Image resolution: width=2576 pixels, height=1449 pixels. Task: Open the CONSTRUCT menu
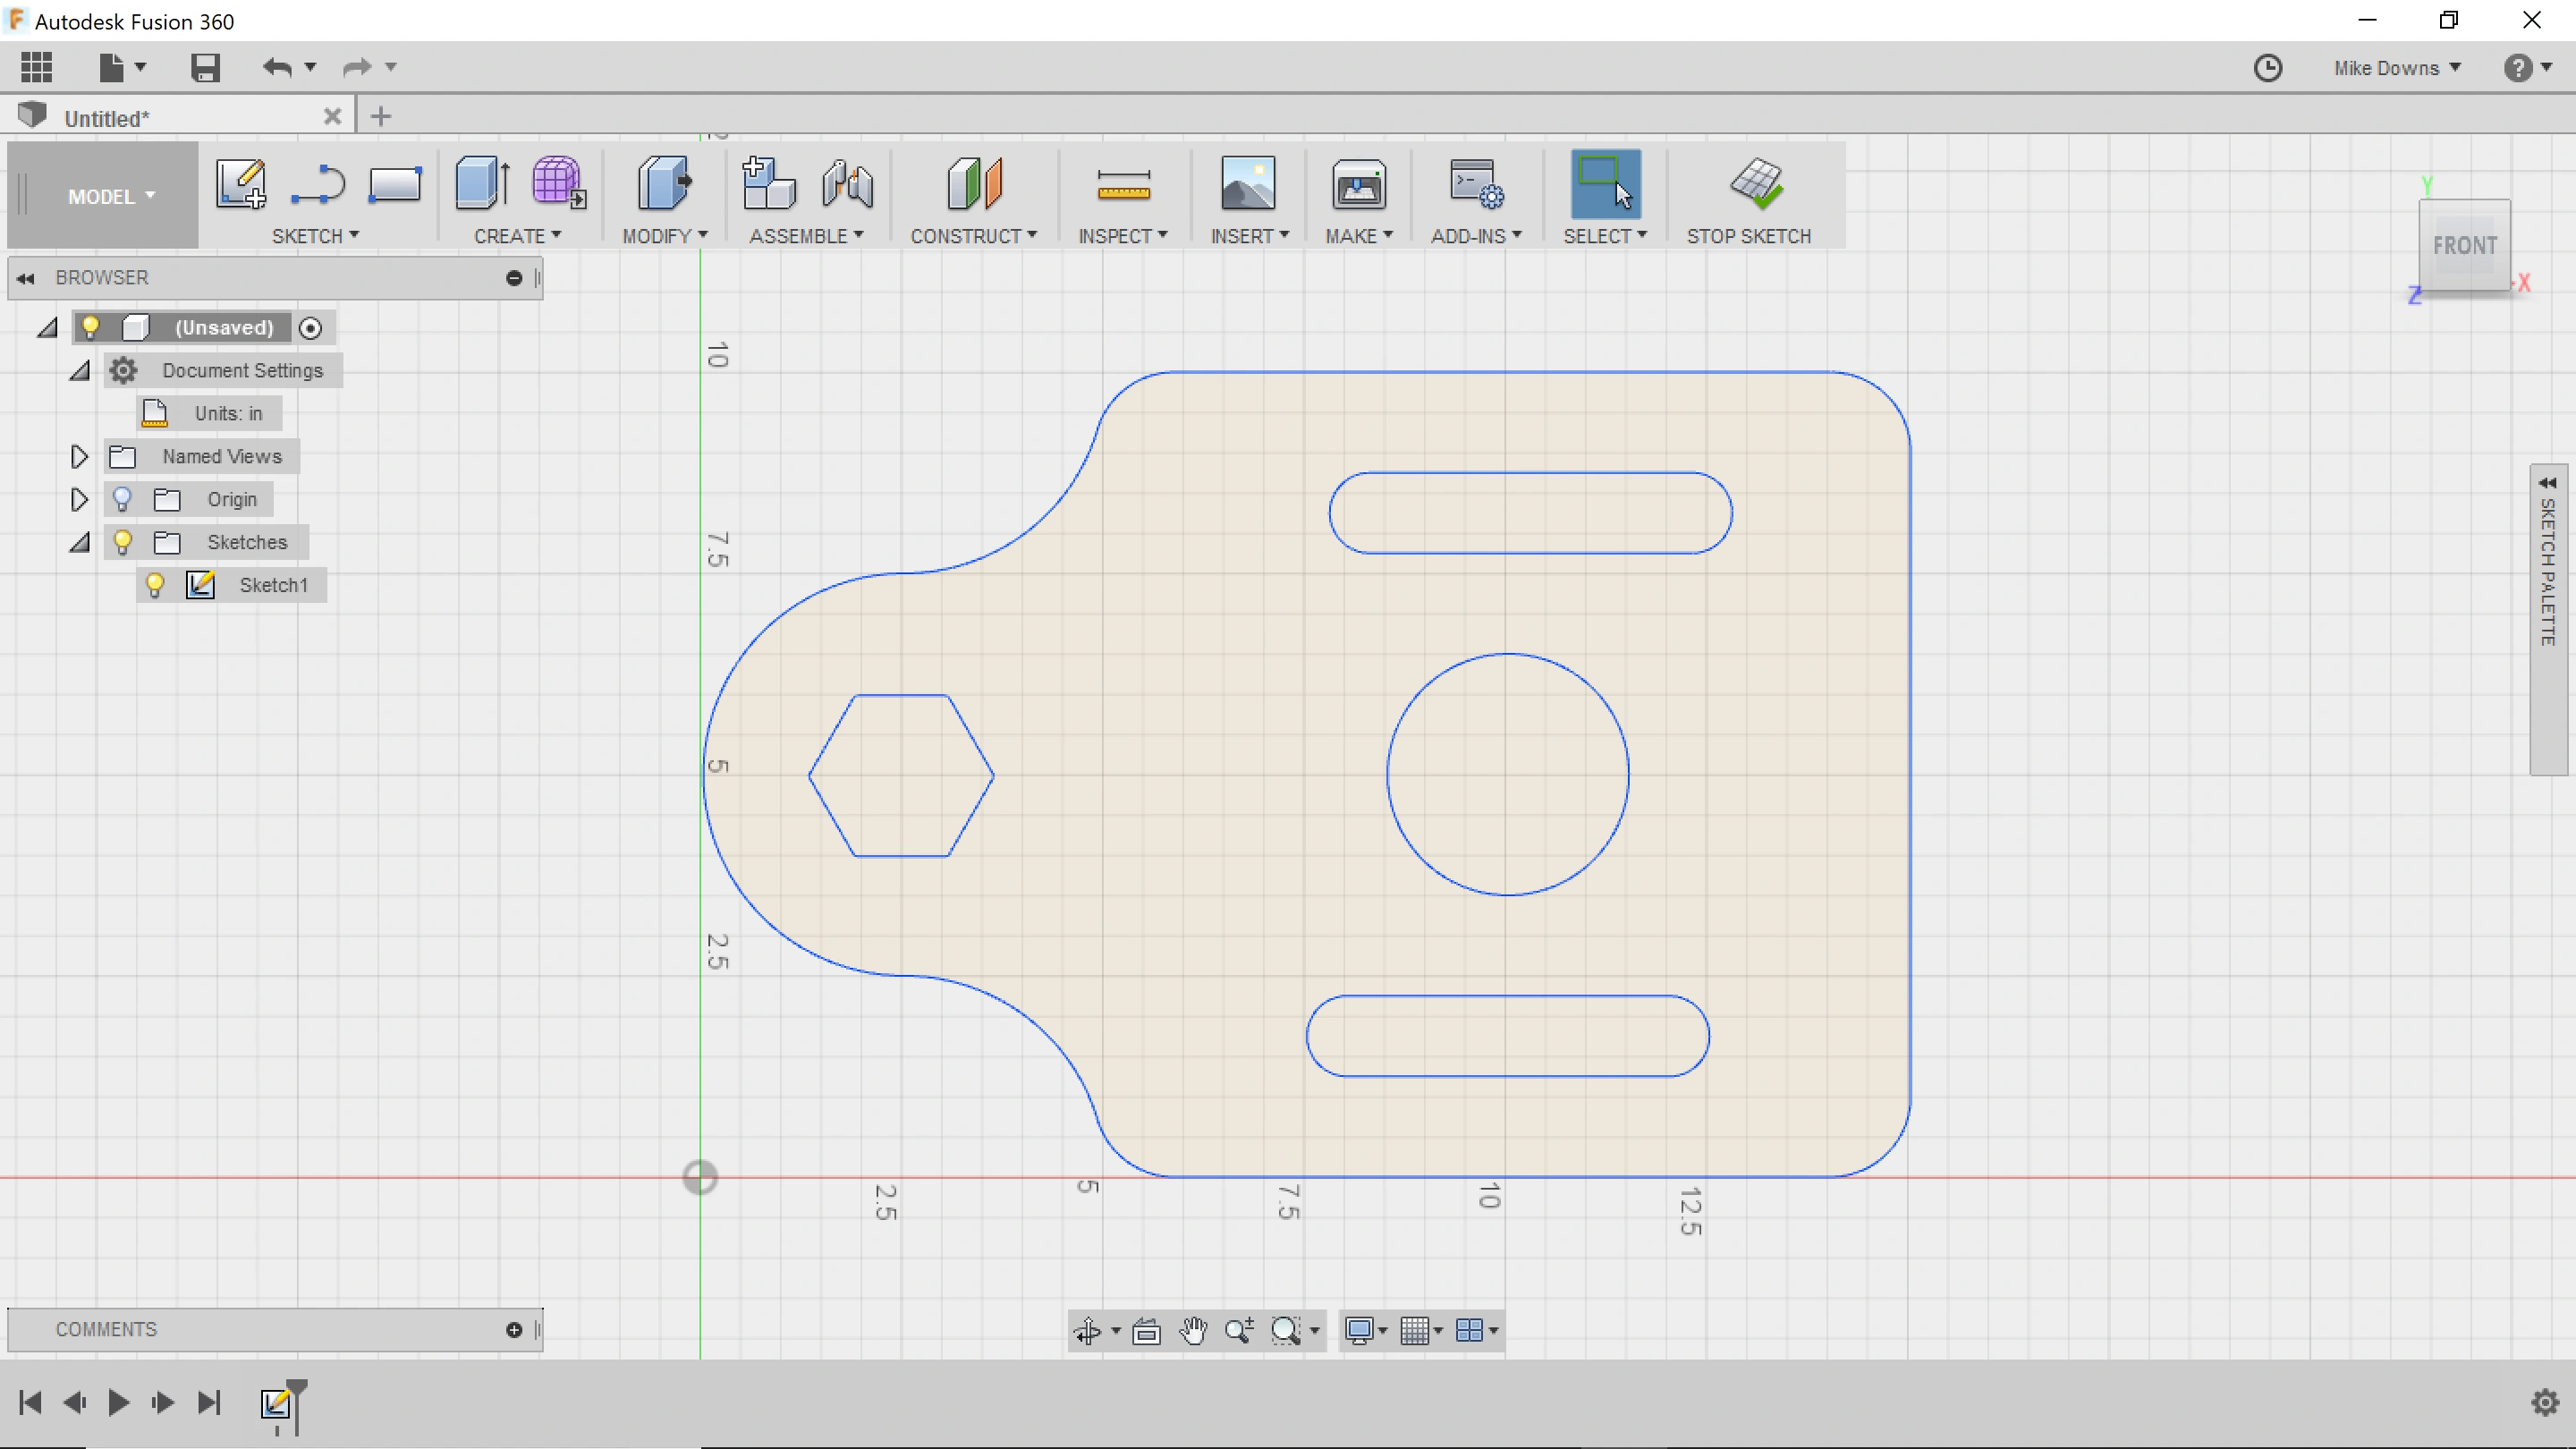tap(972, 236)
